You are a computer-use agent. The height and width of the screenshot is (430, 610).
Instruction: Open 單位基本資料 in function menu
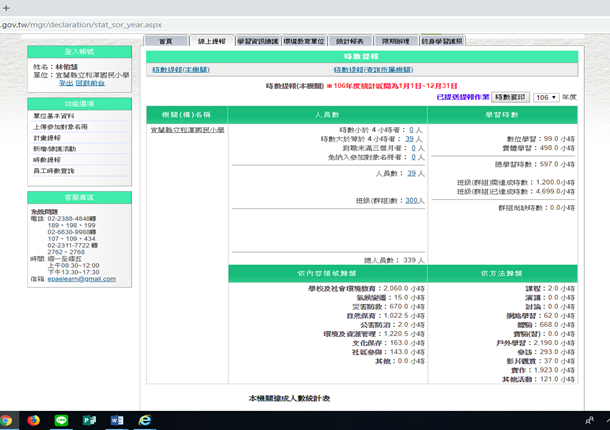(54, 116)
